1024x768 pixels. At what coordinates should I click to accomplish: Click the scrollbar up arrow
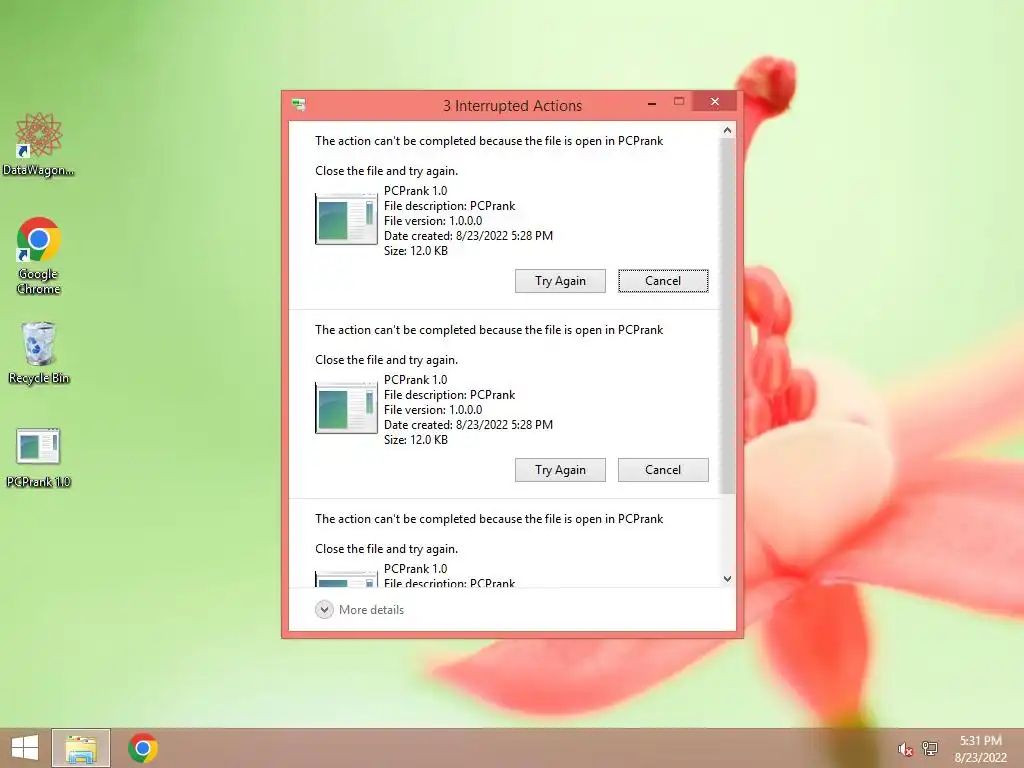pyautogui.click(x=728, y=131)
